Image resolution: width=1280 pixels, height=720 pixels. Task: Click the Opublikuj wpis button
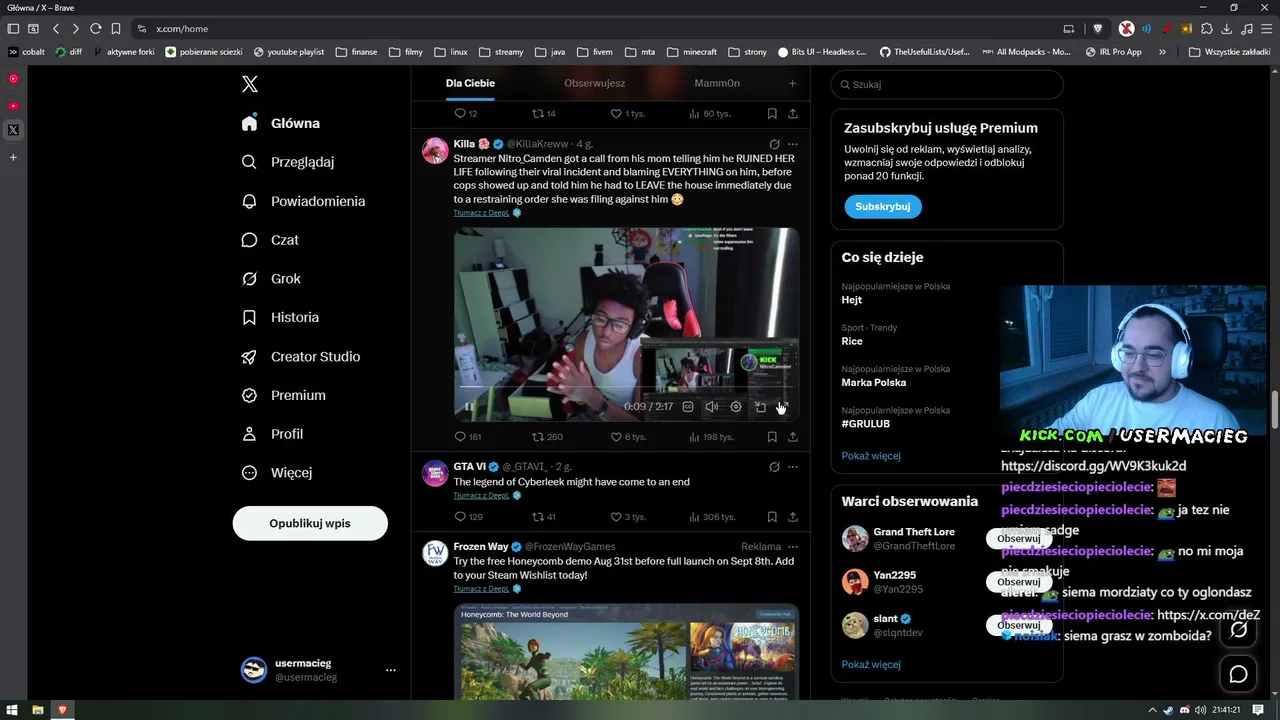point(310,523)
